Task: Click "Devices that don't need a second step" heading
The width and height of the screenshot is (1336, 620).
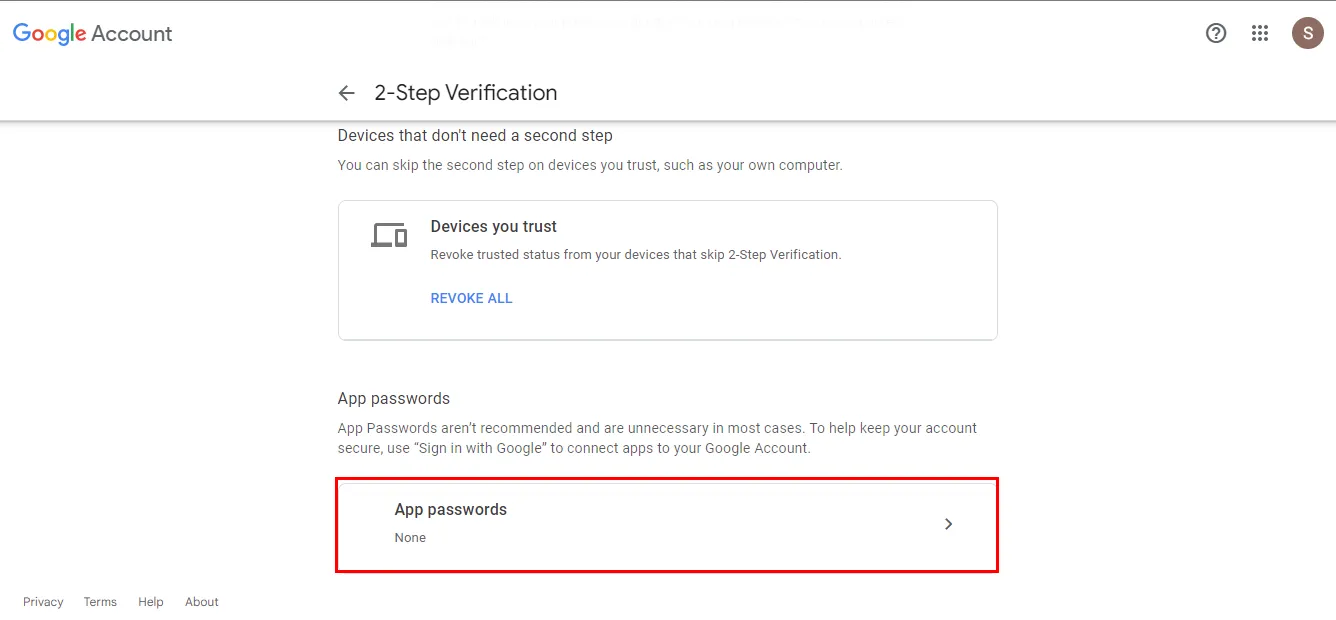Action: click(475, 135)
